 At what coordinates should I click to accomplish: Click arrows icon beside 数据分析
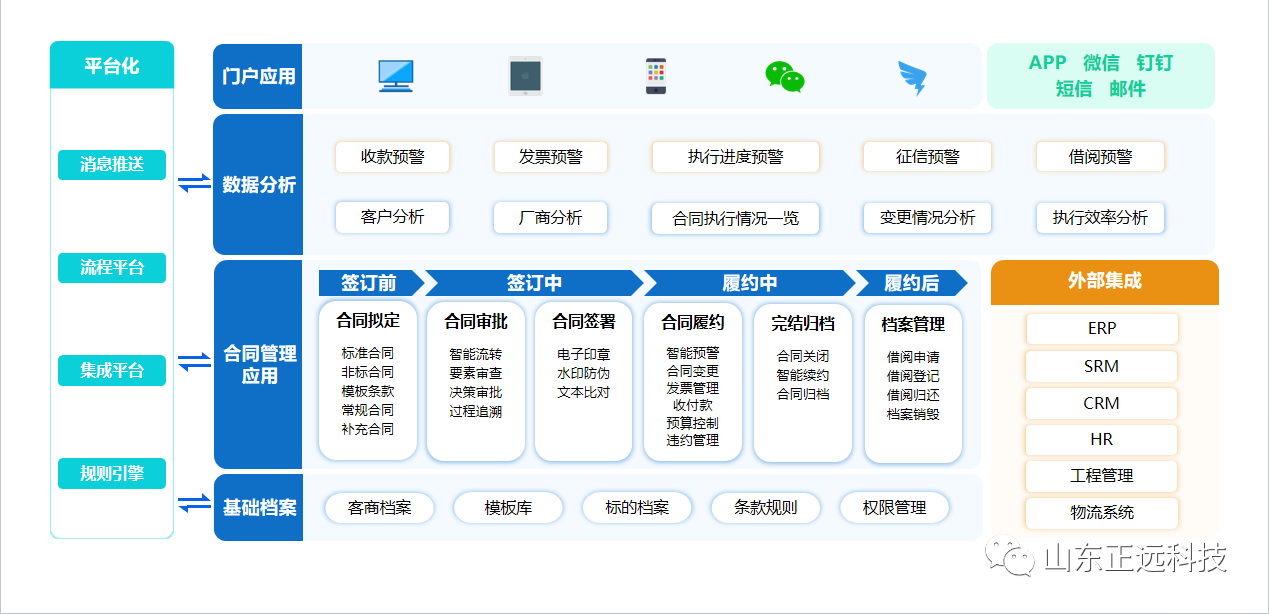point(194,183)
